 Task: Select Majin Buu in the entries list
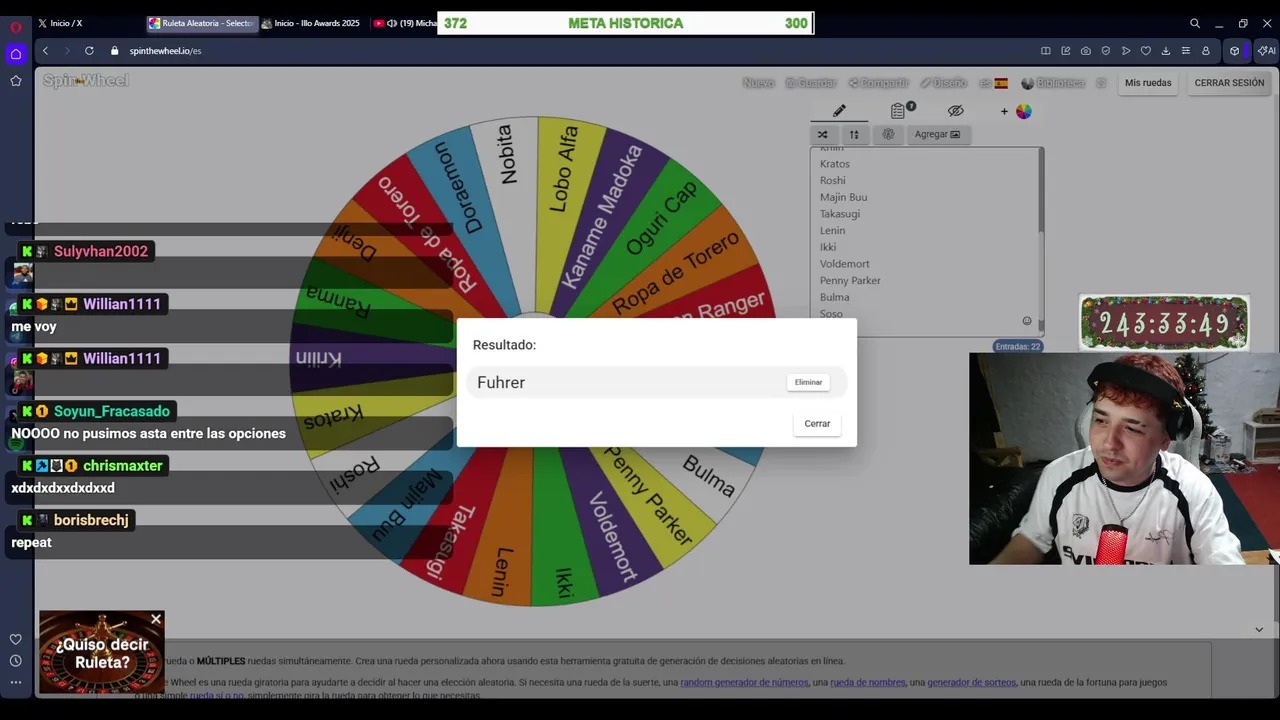(x=843, y=197)
